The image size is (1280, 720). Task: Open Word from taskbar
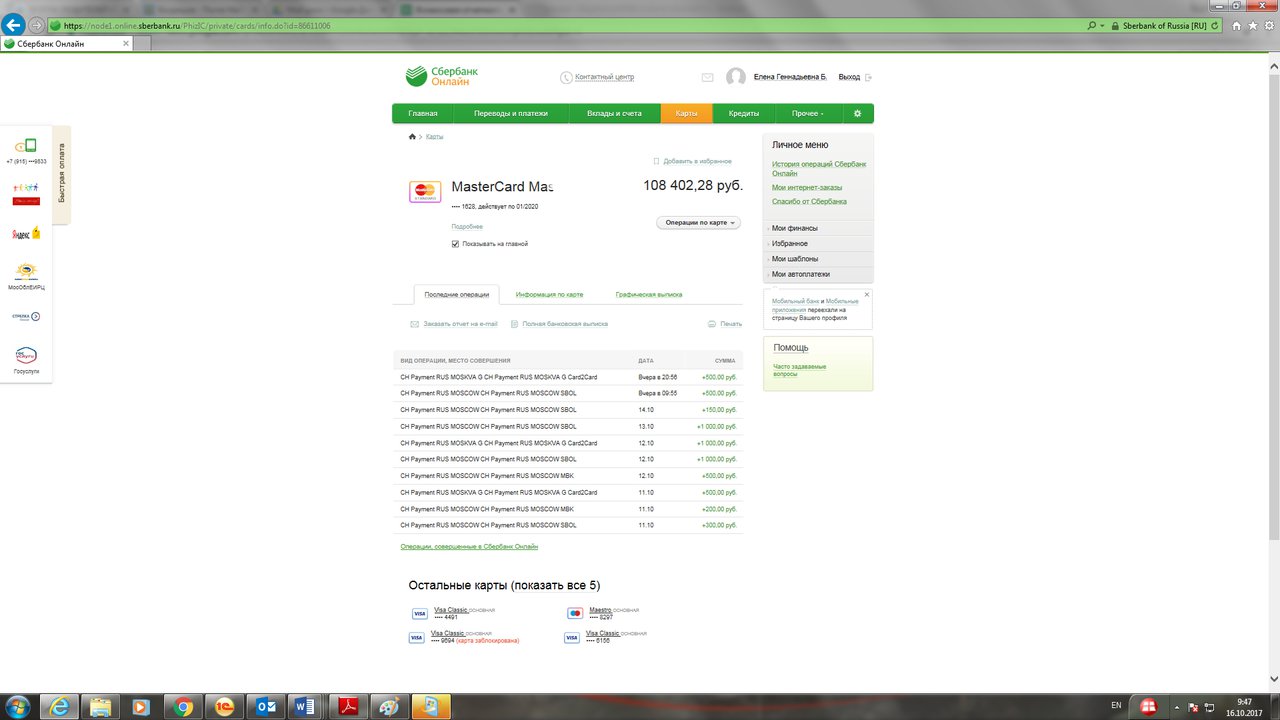point(307,707)
